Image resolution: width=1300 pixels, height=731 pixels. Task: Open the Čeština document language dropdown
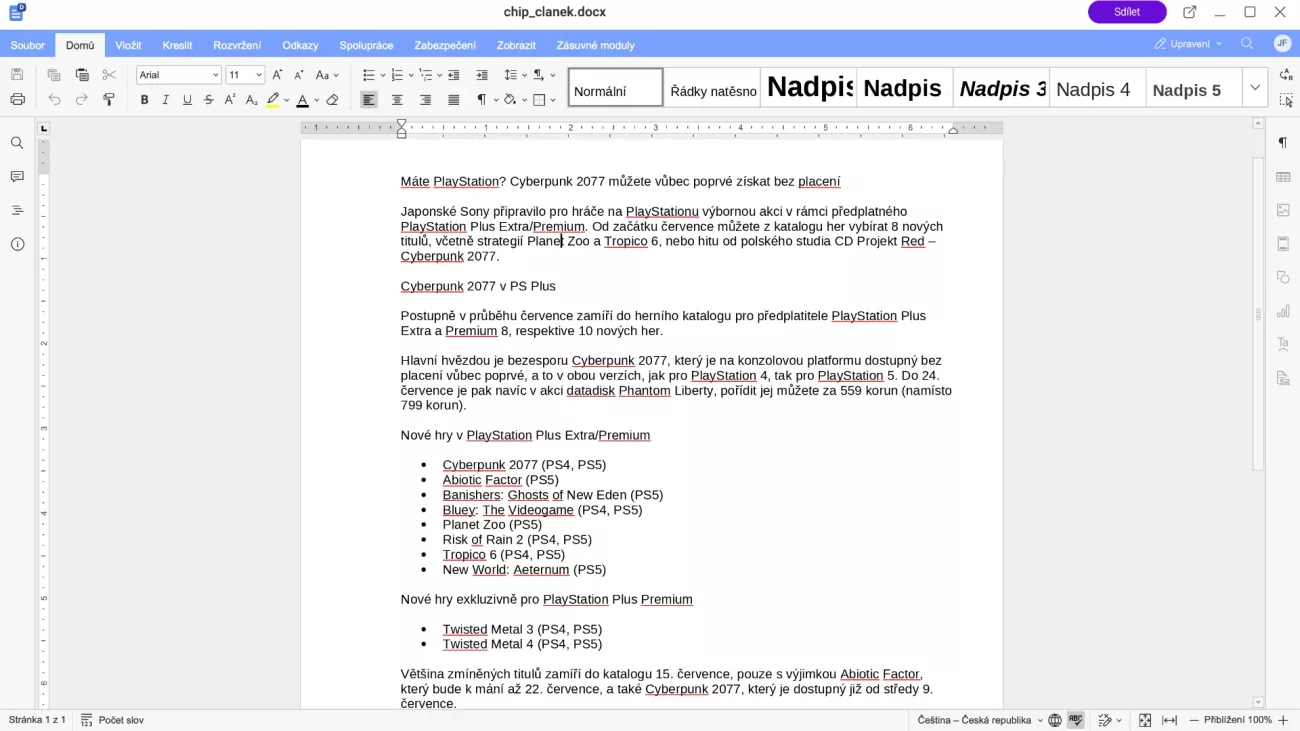click(979, 720)
